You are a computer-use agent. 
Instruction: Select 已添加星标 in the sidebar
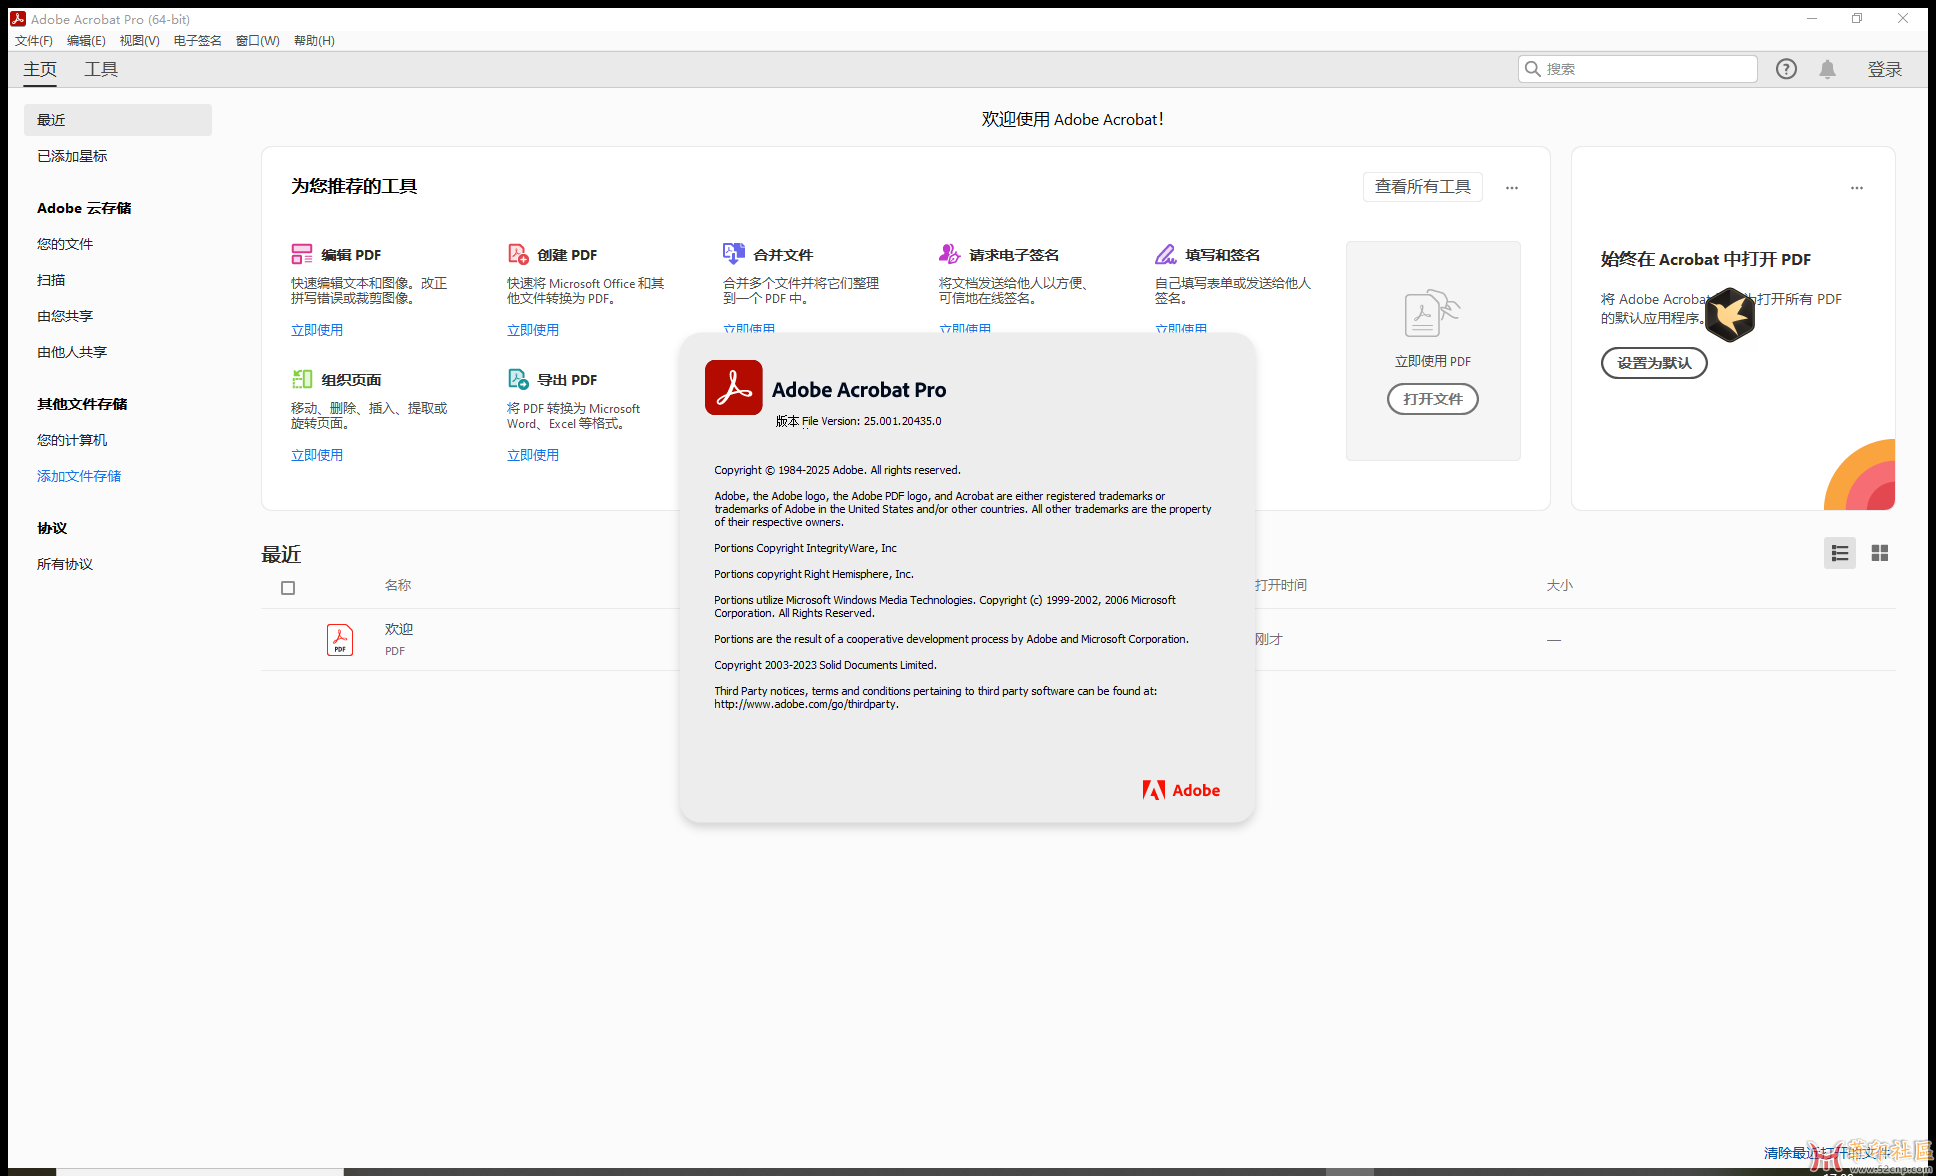[72, 156]
